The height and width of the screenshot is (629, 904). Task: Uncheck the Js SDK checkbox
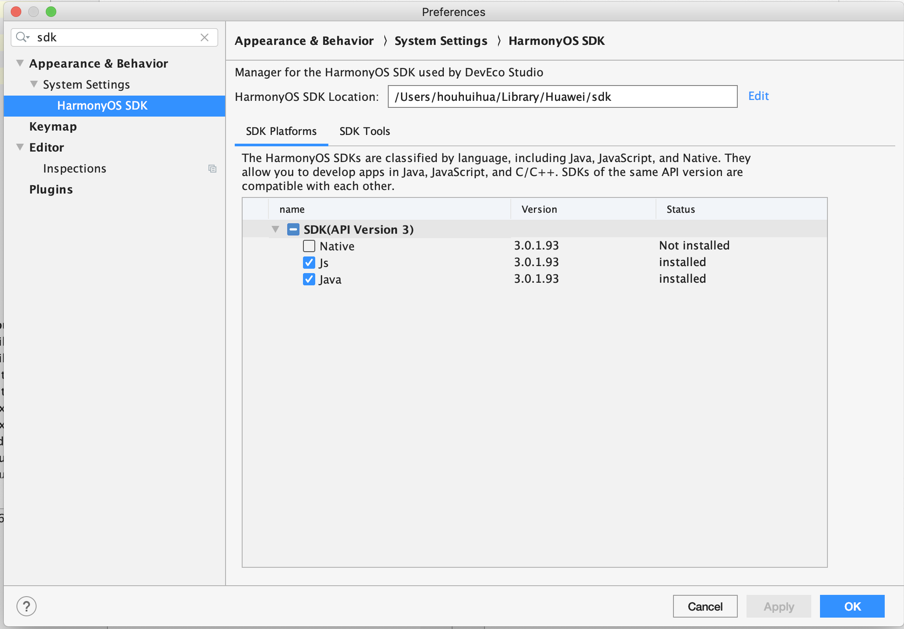click(x=309, y=263)
